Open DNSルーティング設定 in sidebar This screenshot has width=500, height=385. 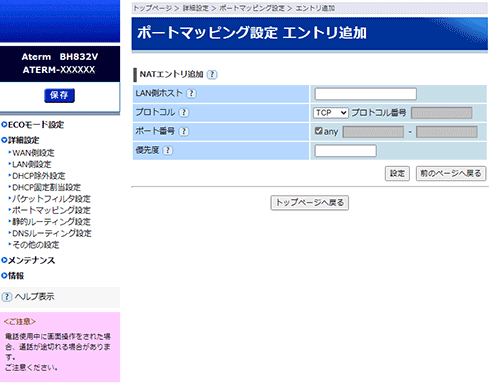(52, 233)
